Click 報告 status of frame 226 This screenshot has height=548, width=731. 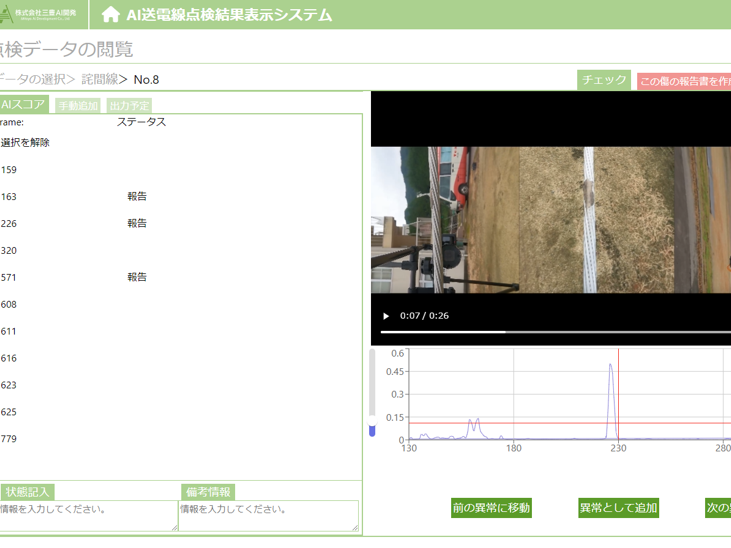[x=137, y=223]
